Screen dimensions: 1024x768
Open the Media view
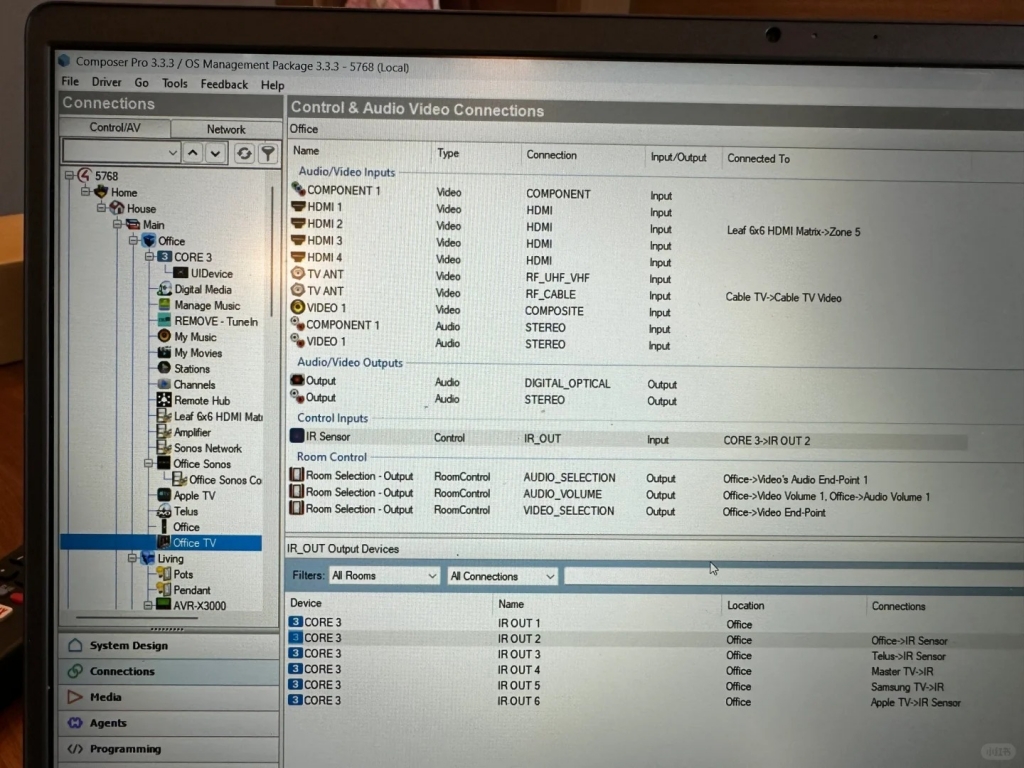[170, 697]
